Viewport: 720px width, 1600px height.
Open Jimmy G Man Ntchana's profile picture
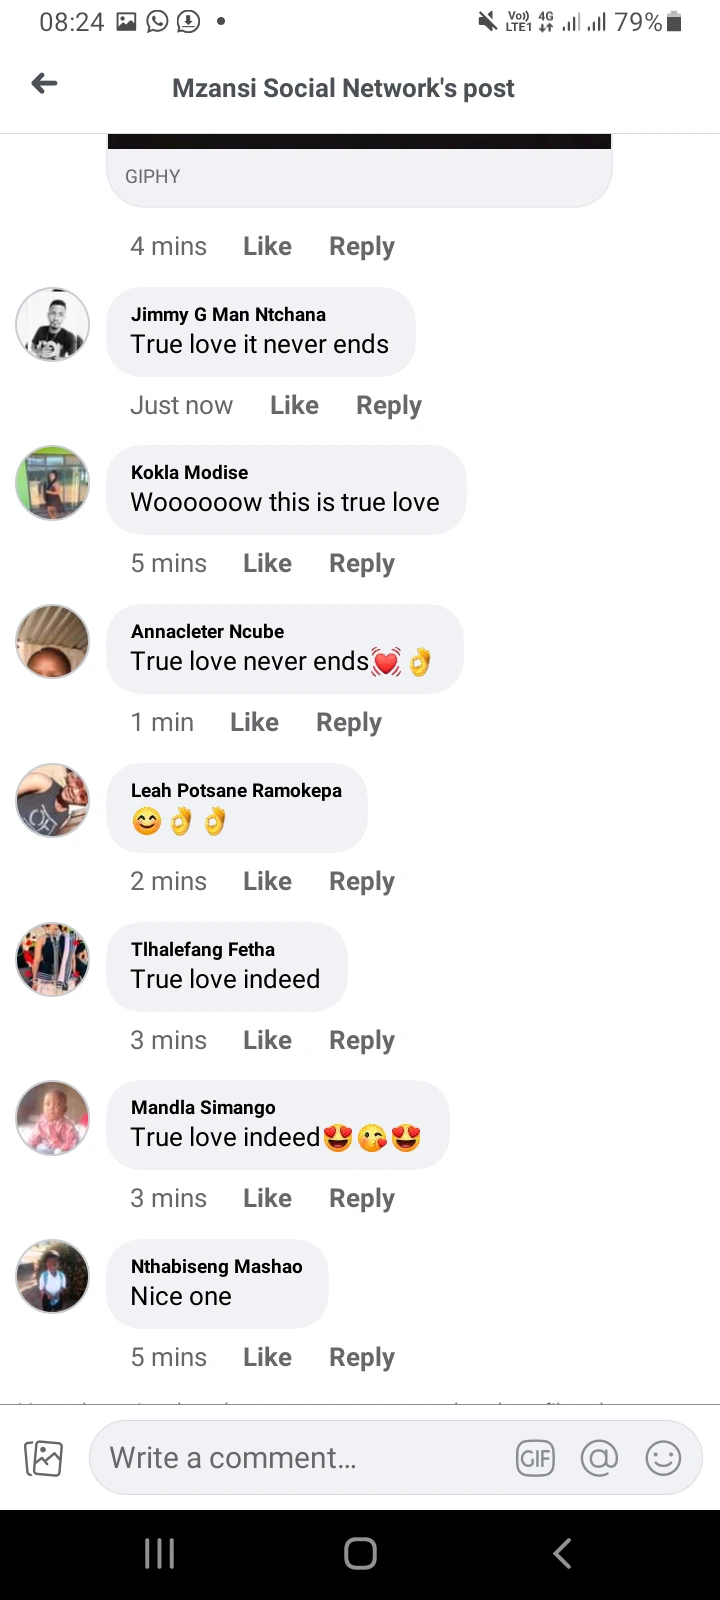click(53, 324)
